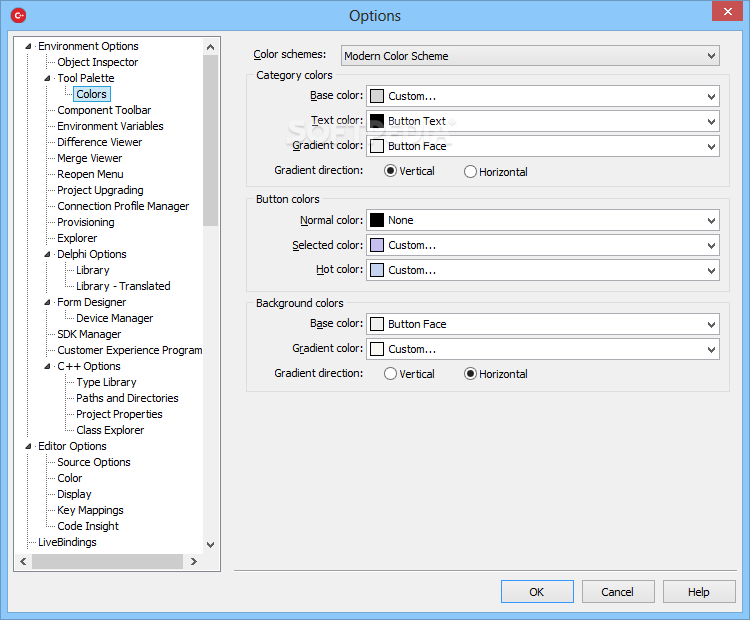Collapse the Environment Options tree node

pyautogui.click(x=28, y=46)
